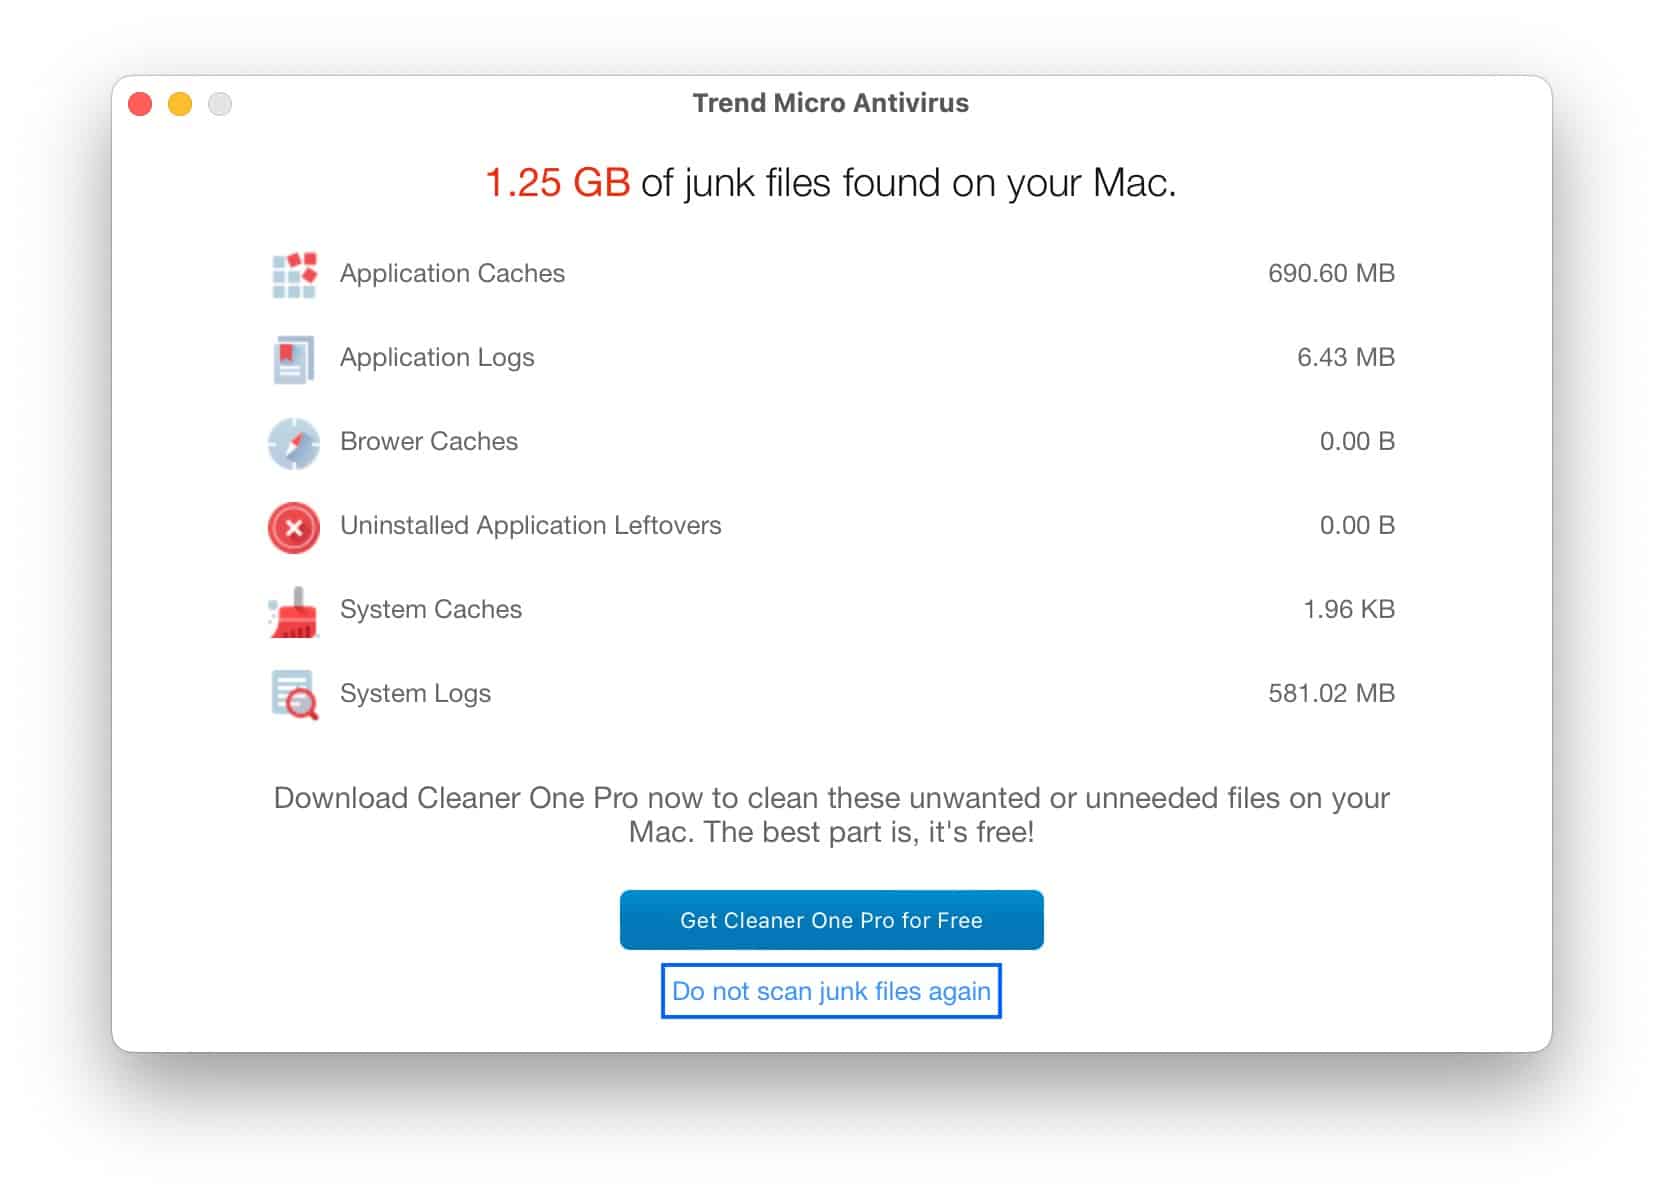Close the Trend Micro Antivirus window
This screenshot has width=1664, height=1200.
coord(140,104)
